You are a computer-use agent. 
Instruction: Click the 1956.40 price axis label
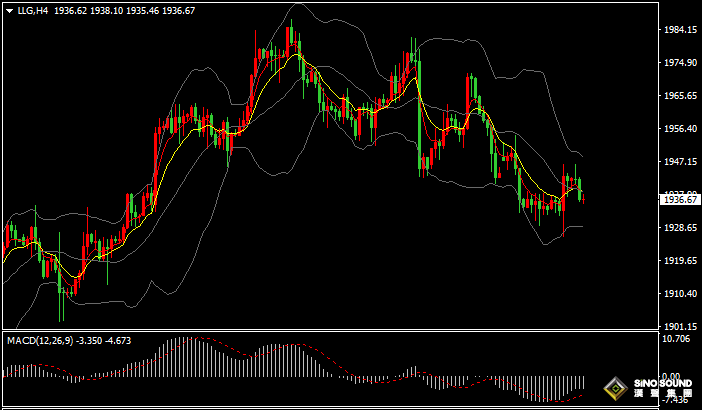(x=680, y=129)
